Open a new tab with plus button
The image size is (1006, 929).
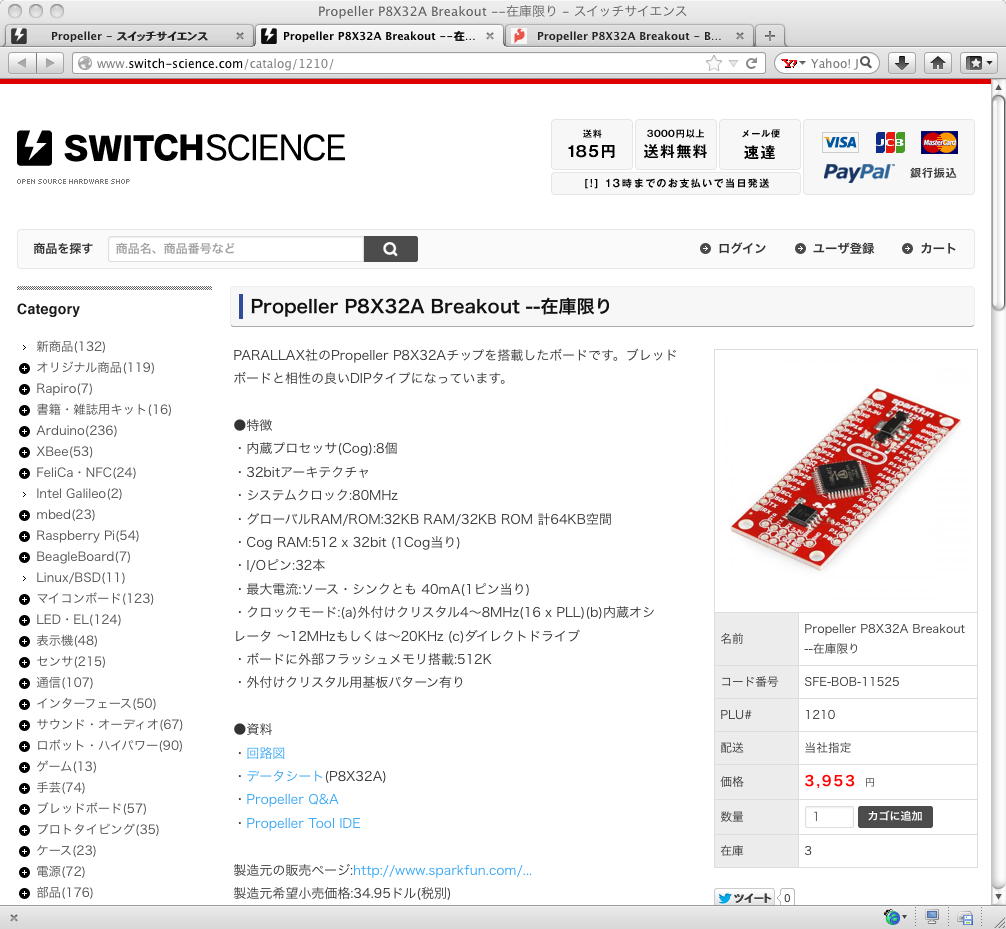(770, 36)
